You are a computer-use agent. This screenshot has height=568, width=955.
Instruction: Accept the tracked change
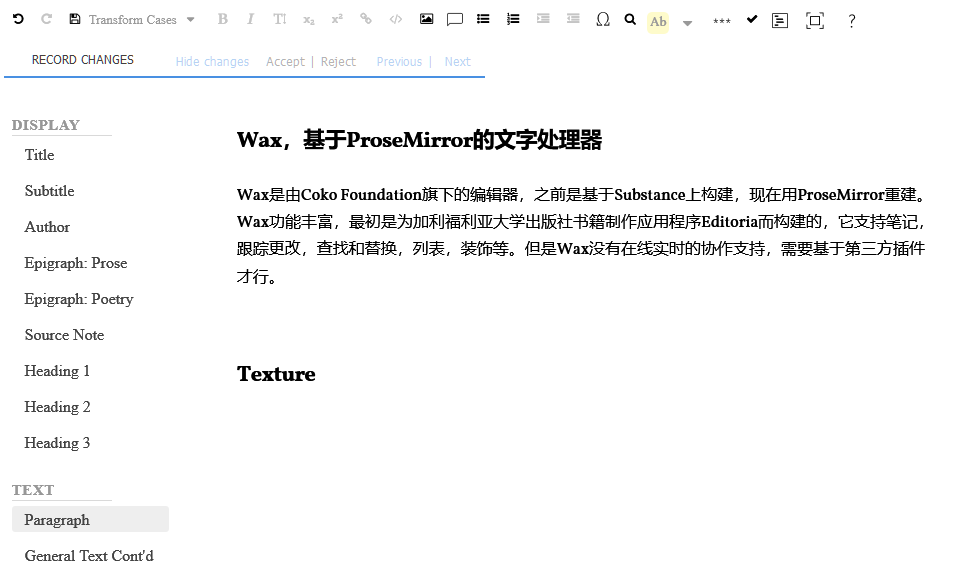(x=285, y=61)
